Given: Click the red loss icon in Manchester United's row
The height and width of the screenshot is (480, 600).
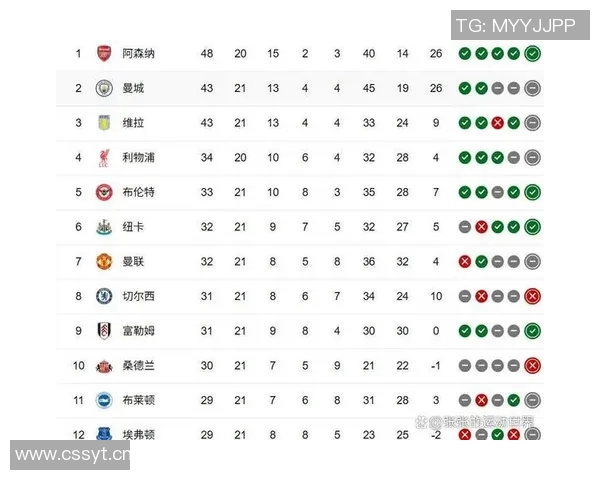Looking at the screenshot, I should pos(465,261).
